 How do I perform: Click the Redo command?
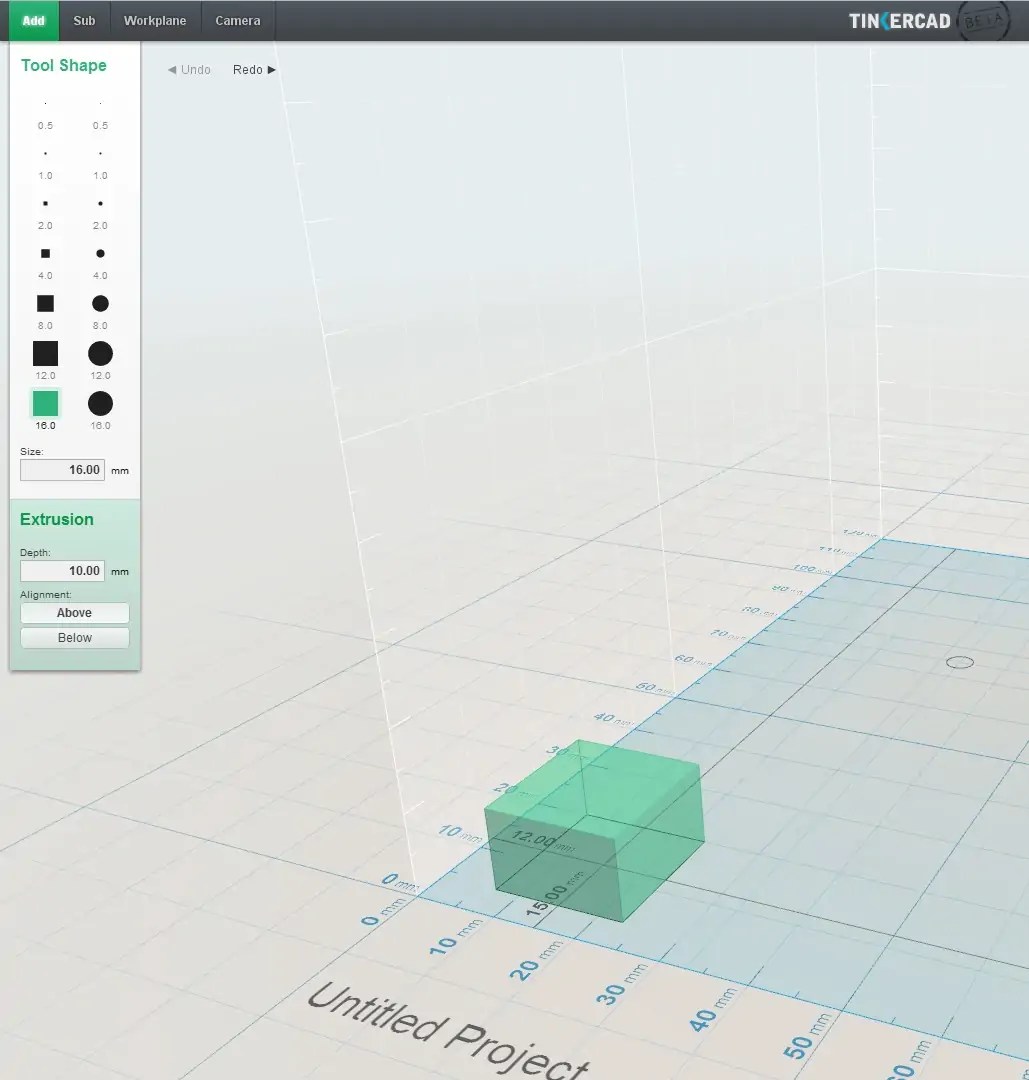246,70
